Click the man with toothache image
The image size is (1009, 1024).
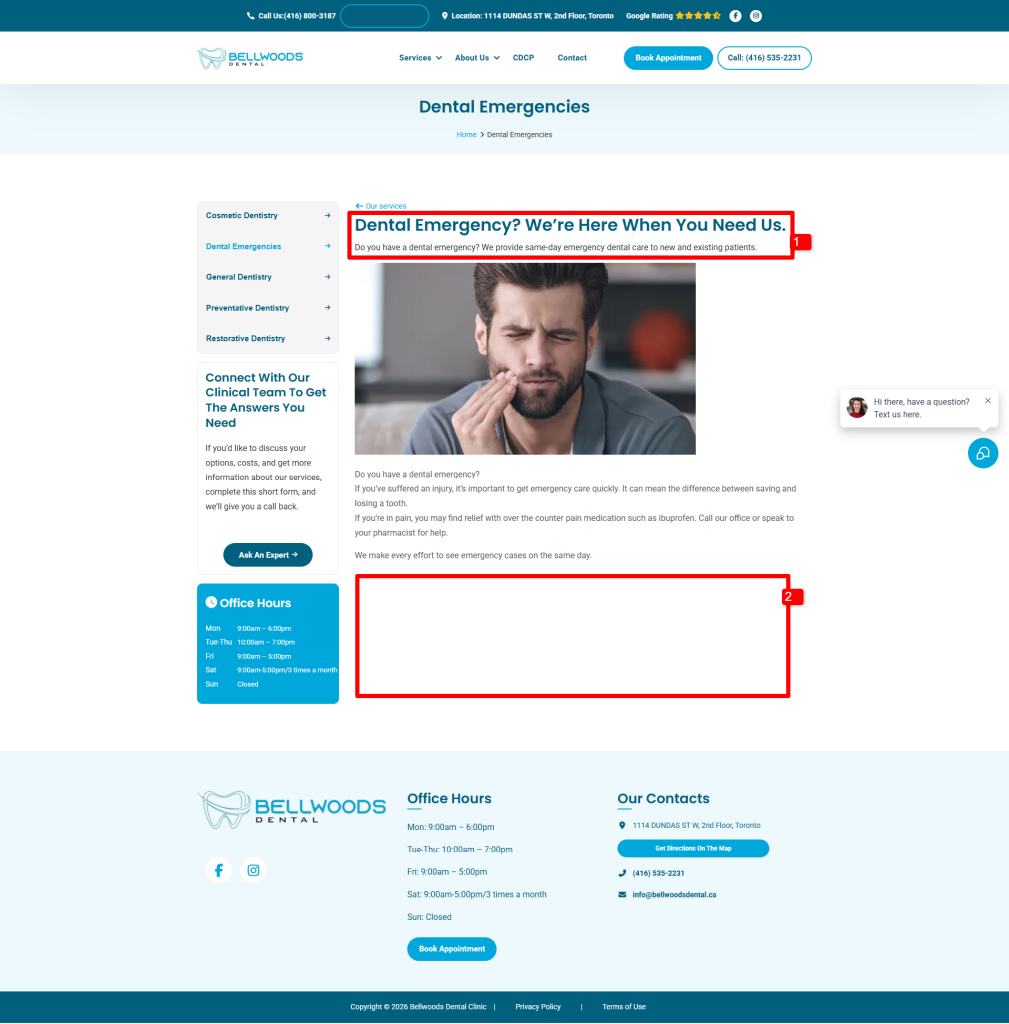point(525,359)
